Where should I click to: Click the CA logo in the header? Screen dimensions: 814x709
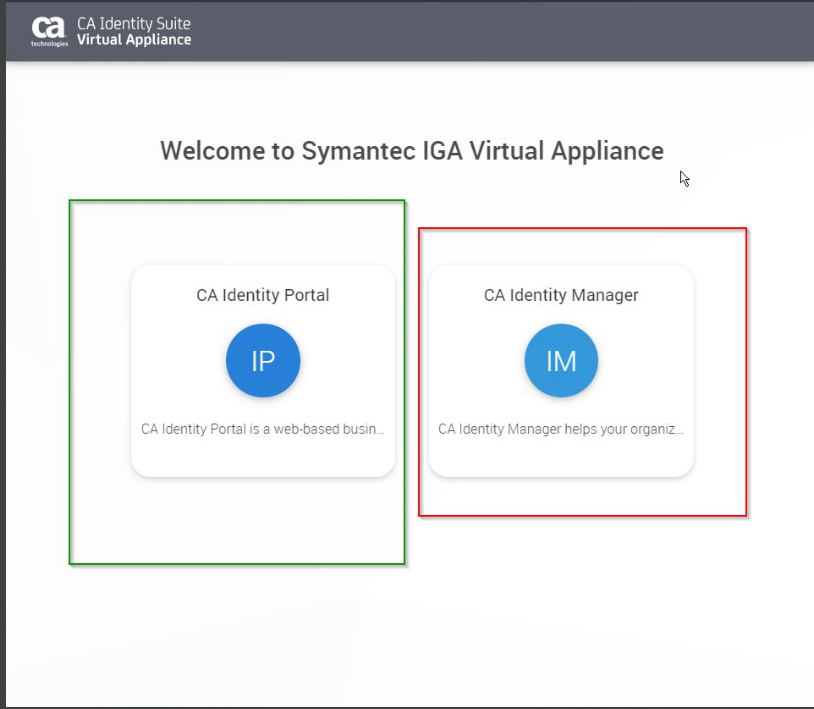[x=47, y=29]
